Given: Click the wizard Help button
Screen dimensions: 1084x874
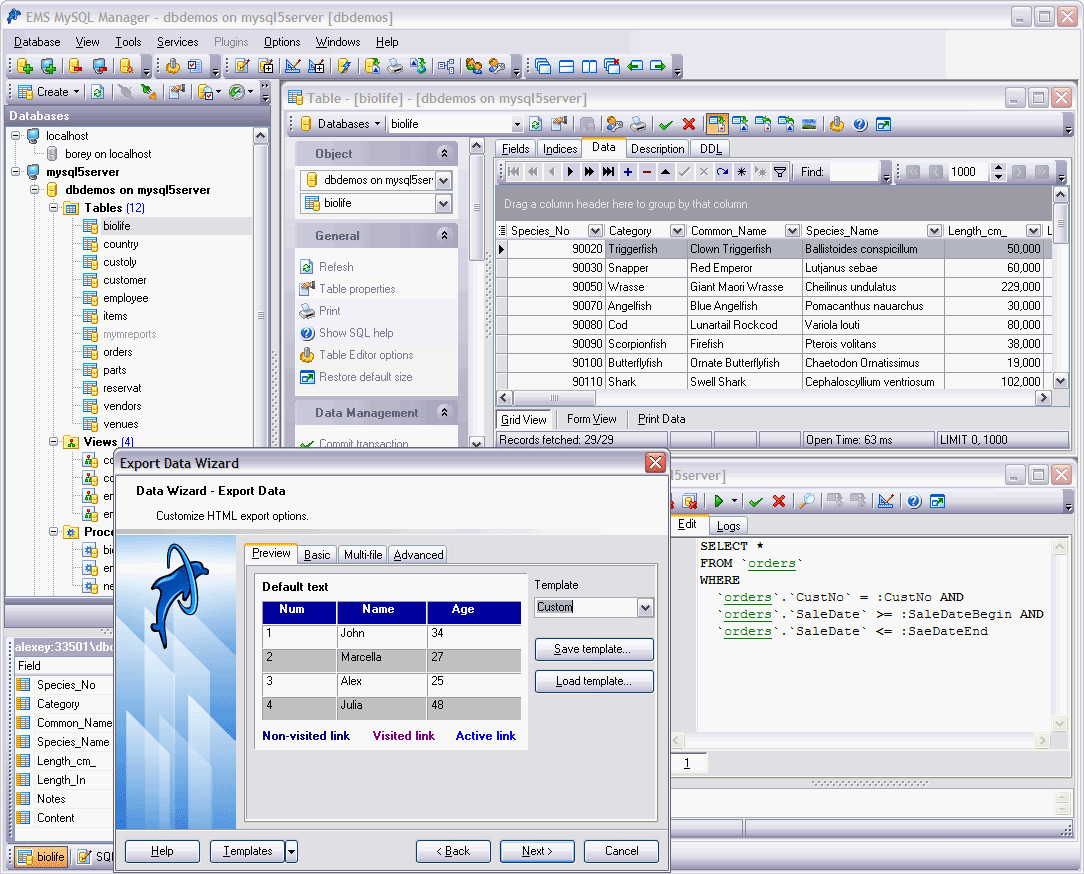Looking at the screenshot, I should pyautogui.click(x=162, y=851).
